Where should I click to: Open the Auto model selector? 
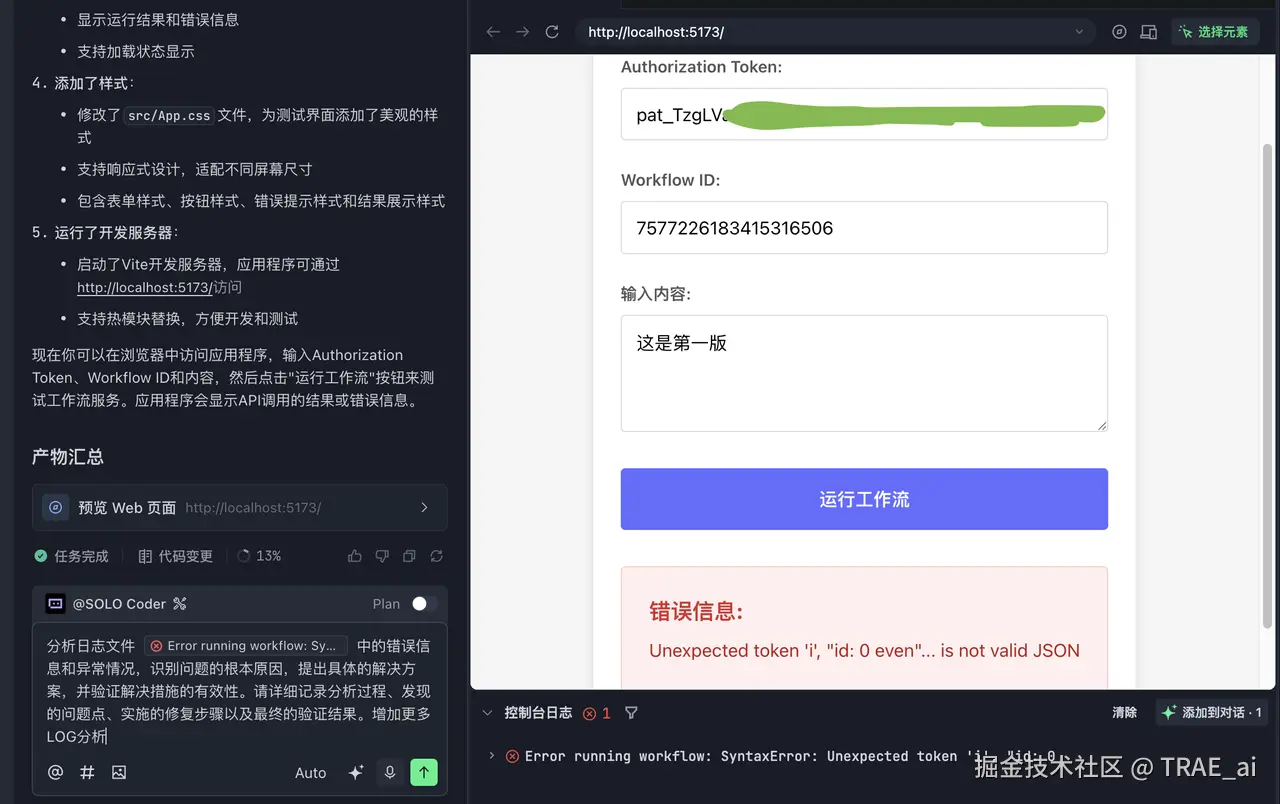coord(310,773)
